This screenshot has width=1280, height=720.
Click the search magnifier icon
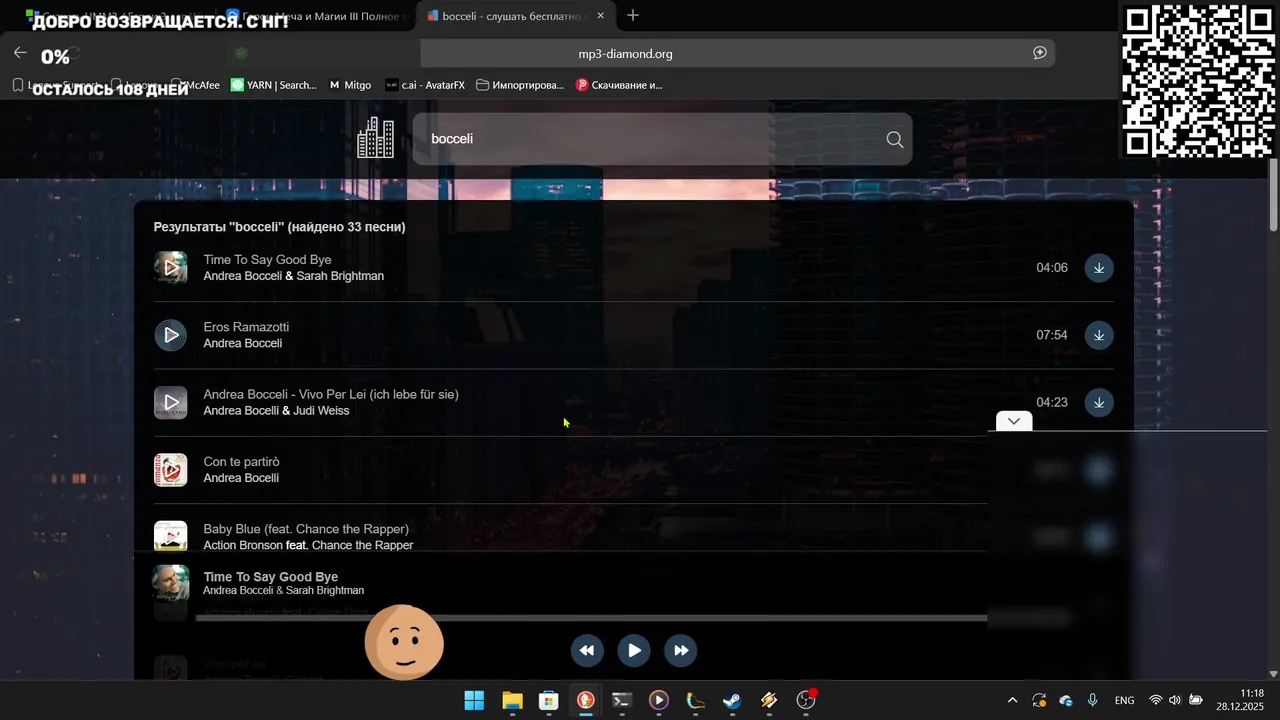[x=894, y=139]
